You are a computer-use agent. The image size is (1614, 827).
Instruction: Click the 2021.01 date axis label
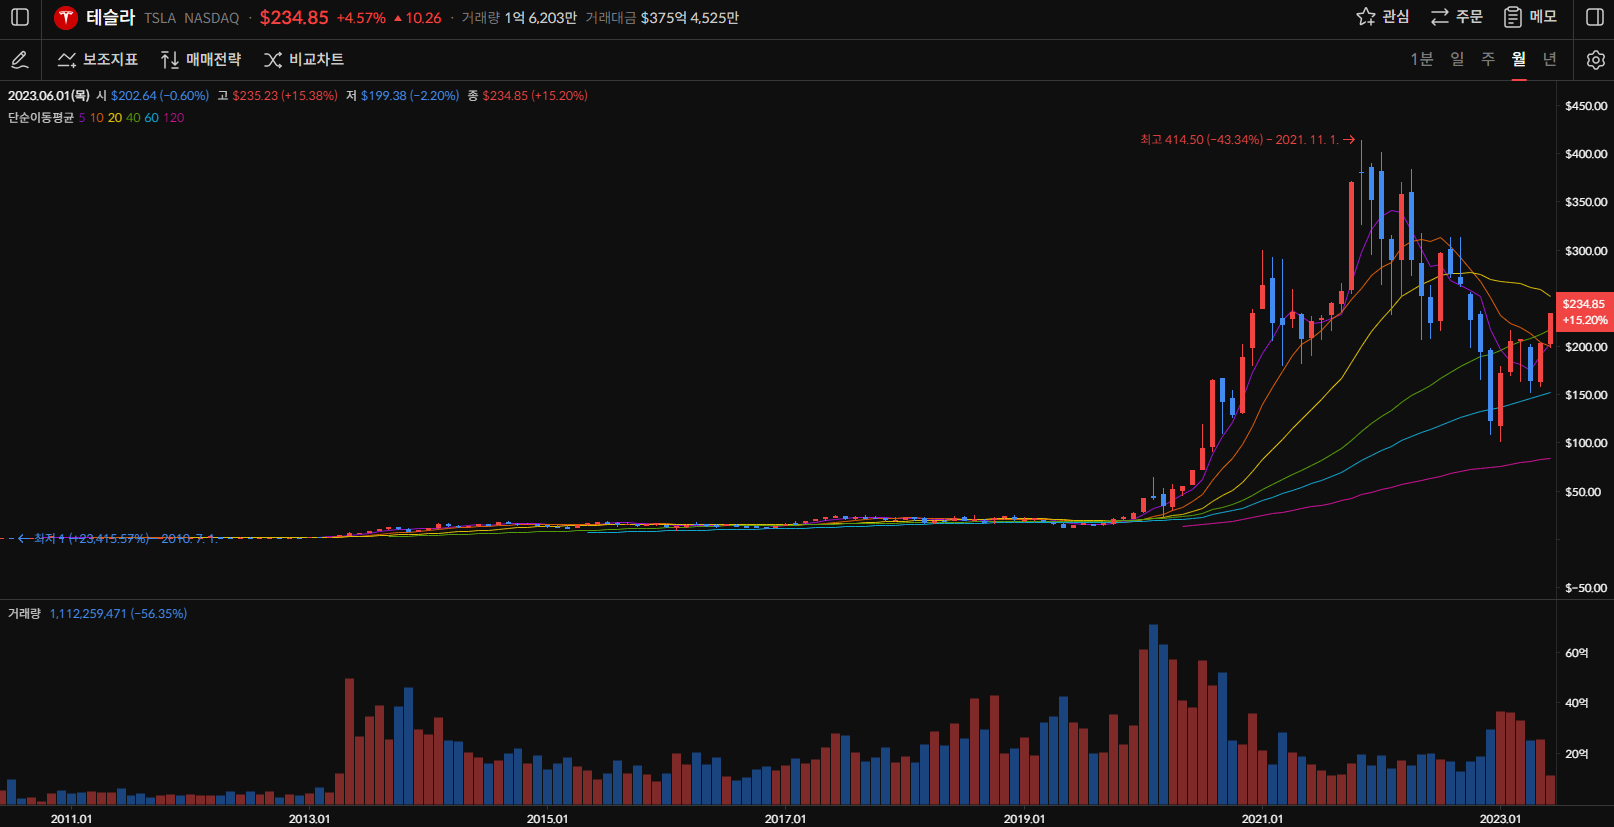coord(1262,819)
